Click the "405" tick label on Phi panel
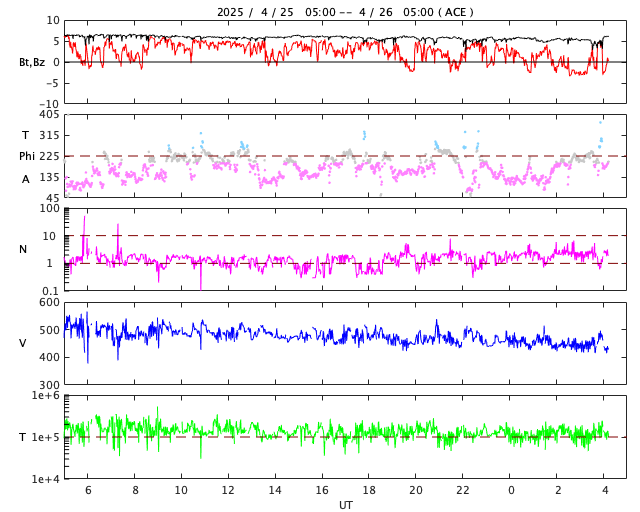Viewport: 640px width, 512px height. click(x=49, y=115)
